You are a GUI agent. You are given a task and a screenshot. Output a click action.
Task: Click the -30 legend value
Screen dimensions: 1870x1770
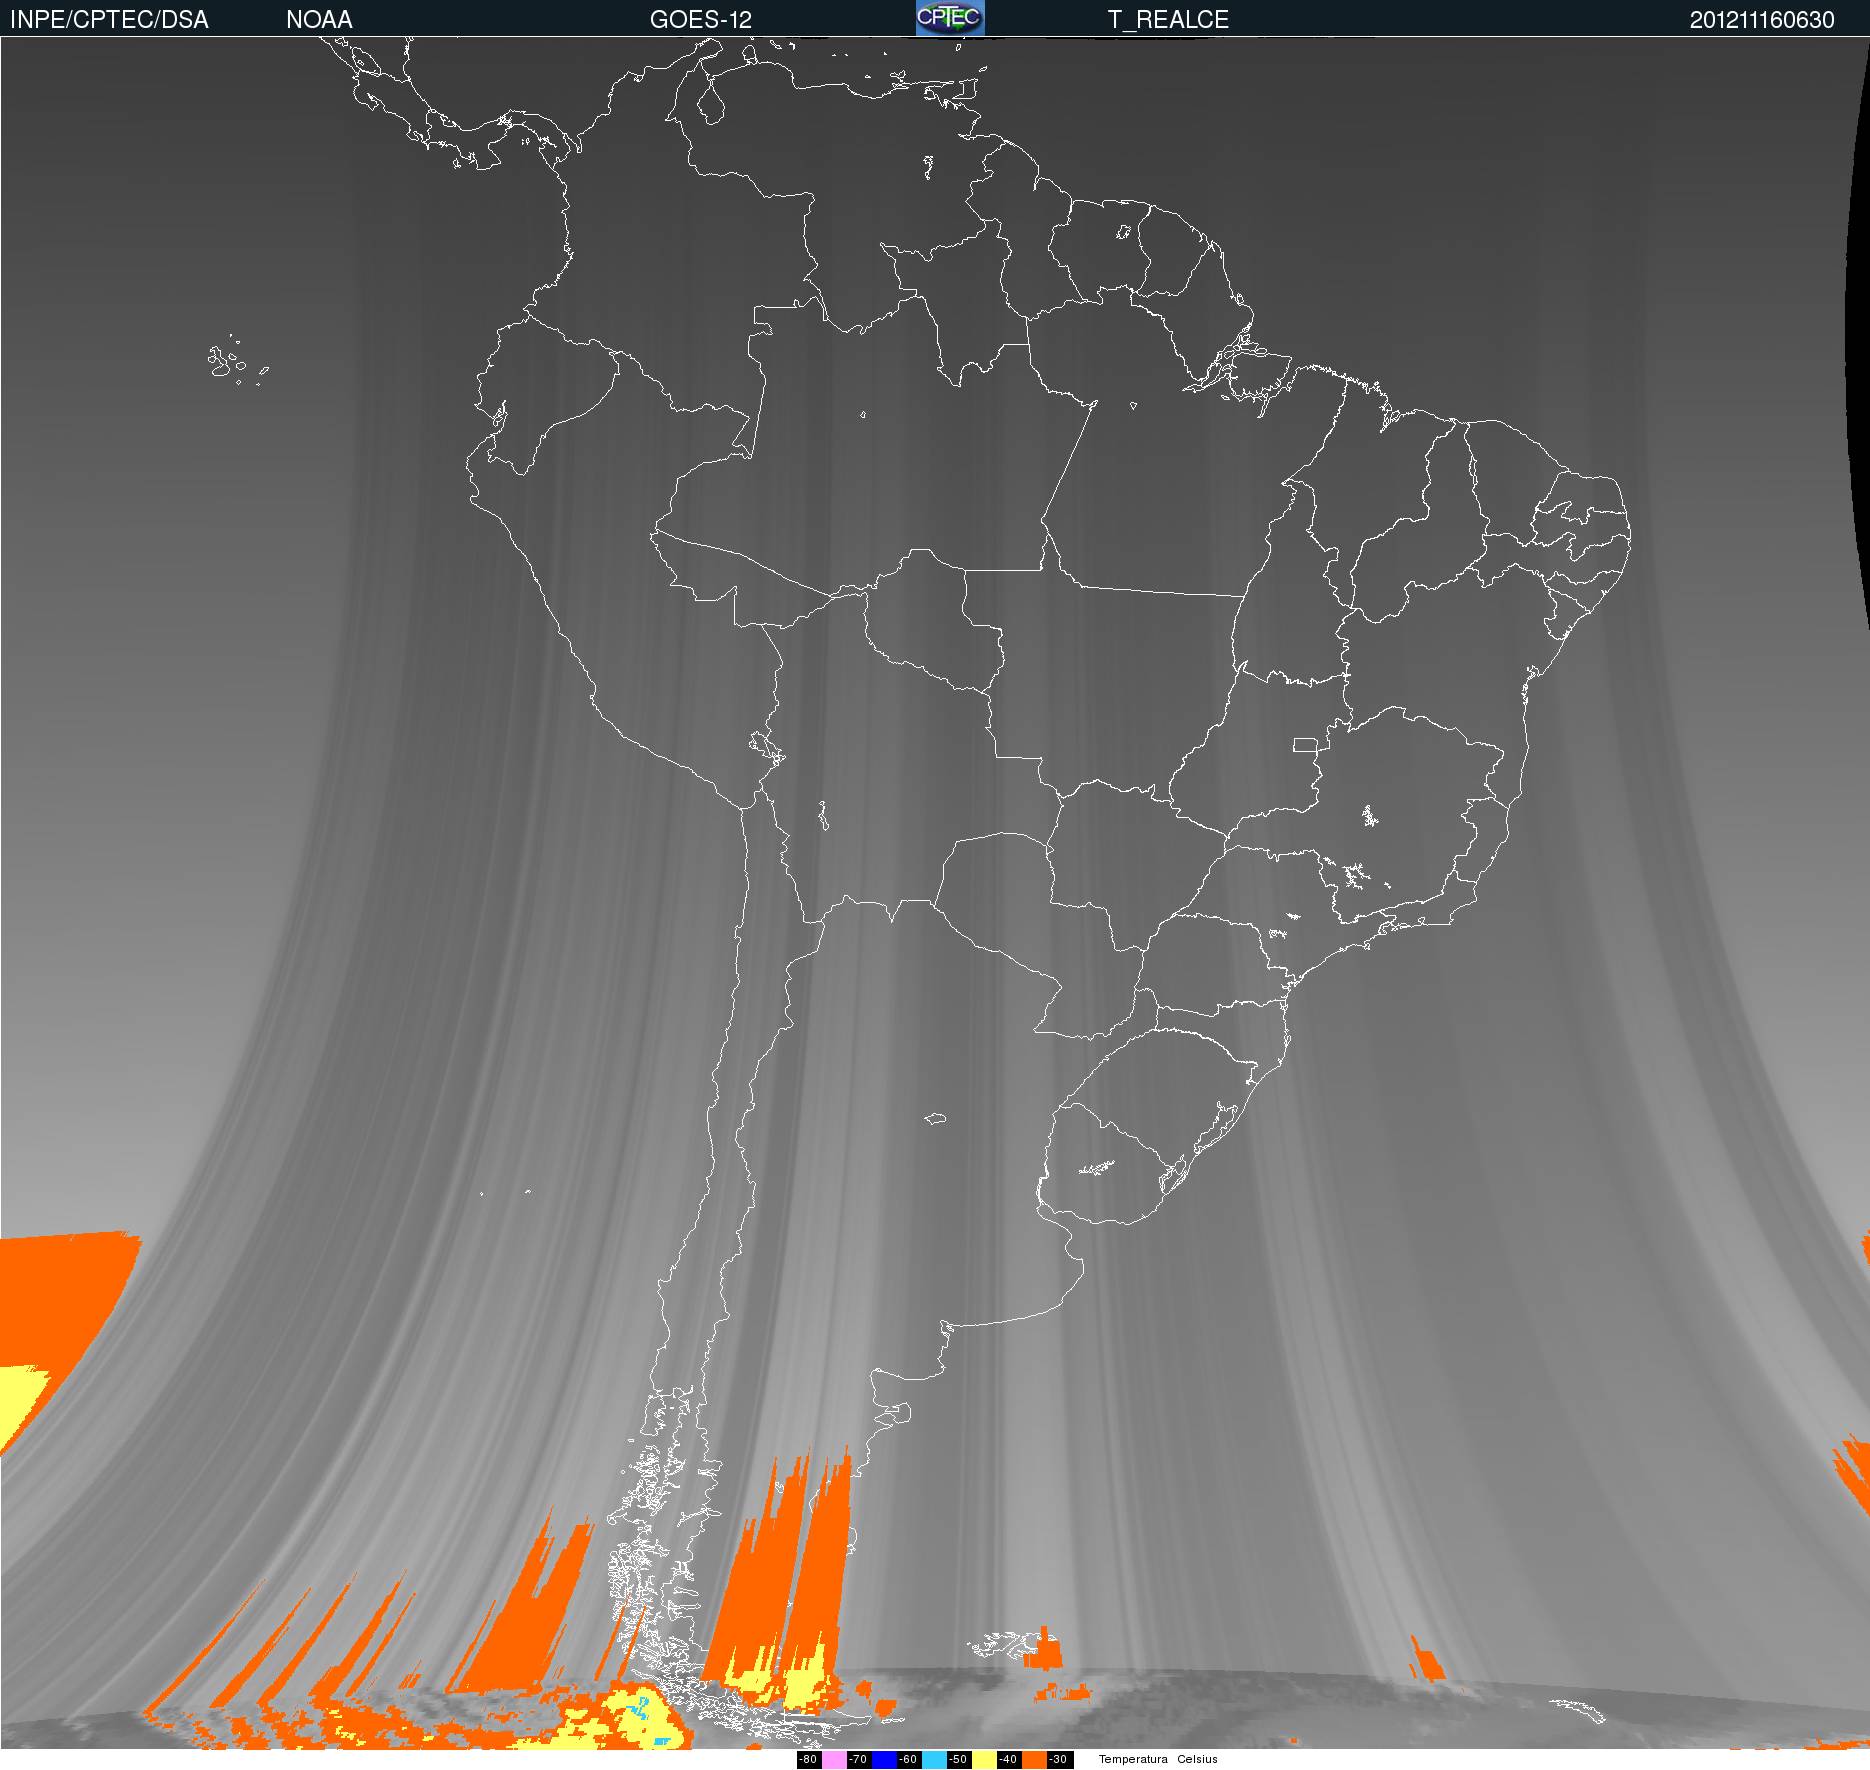1058,1760
